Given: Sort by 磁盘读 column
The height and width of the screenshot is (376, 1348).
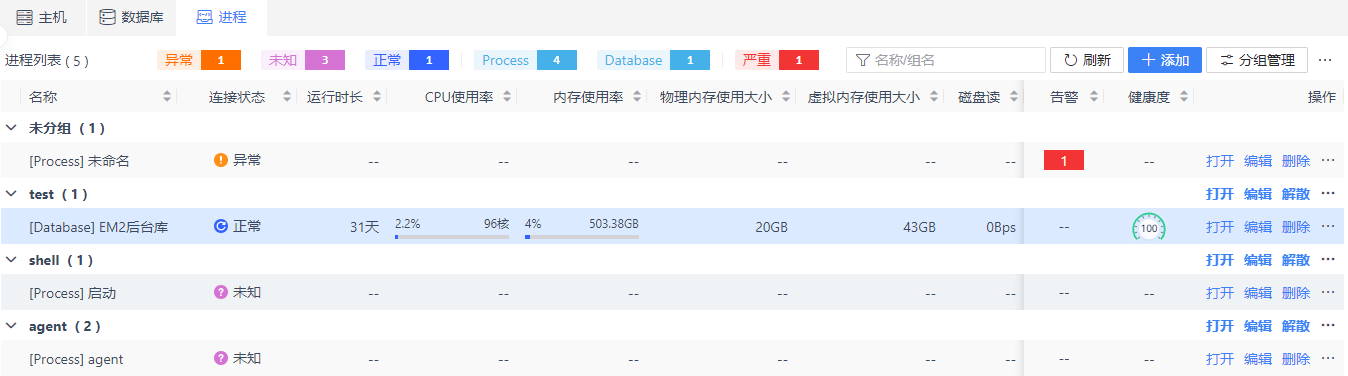Looking at the screenshot, I should click(x=1014, y=97).
